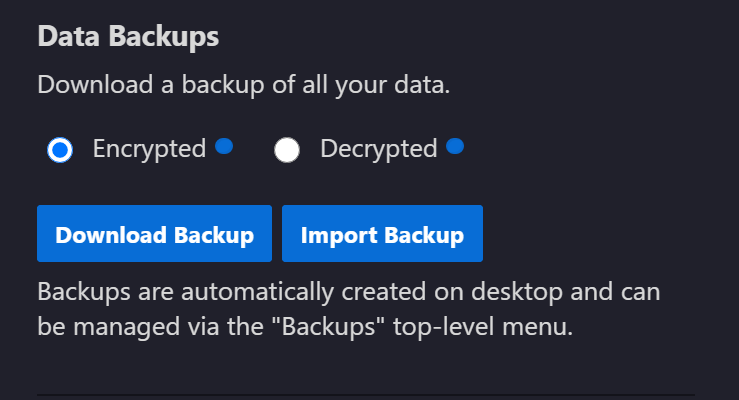Viewport: 739px width, 400px height.
Task: Select the Decrypted radio button
Action: click(287, 150)
